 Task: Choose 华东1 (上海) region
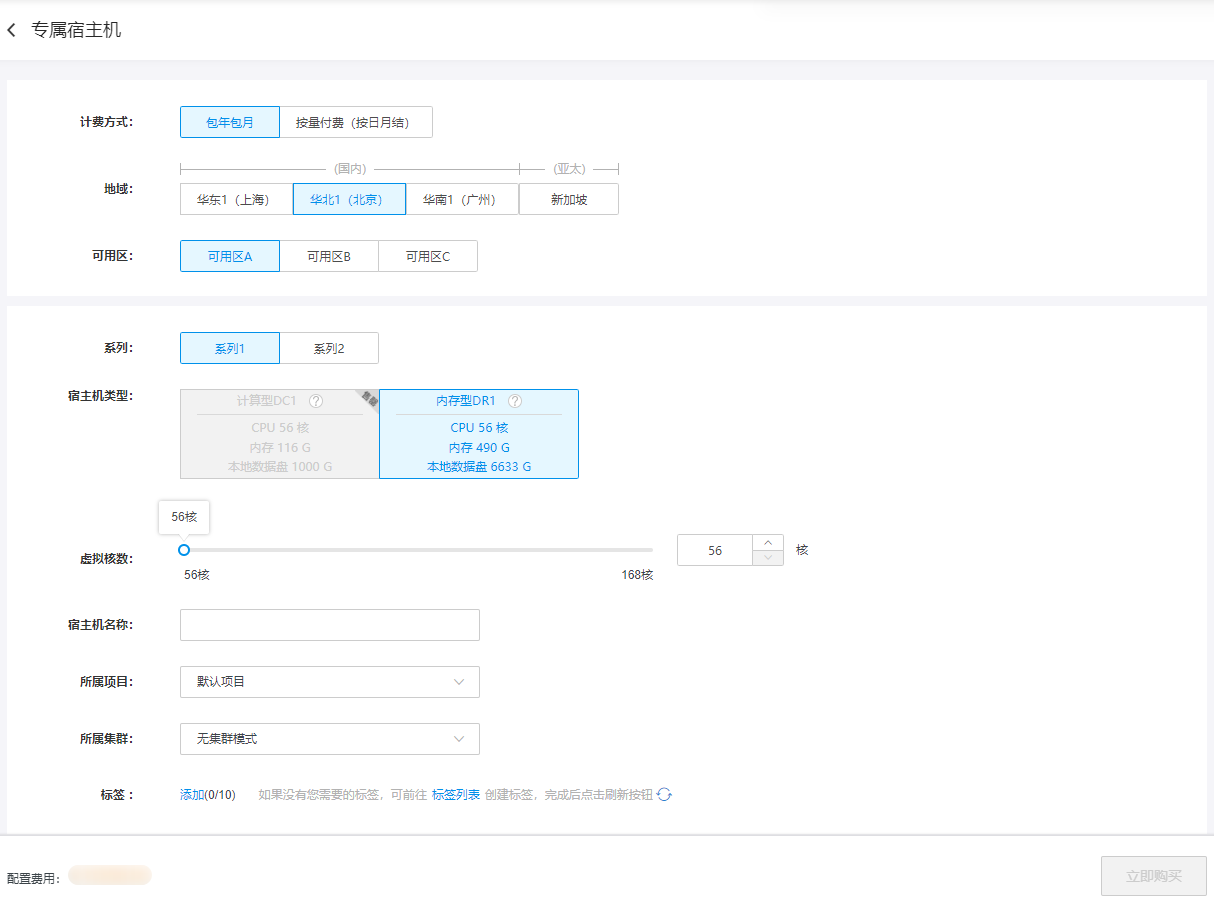(236, 199)
